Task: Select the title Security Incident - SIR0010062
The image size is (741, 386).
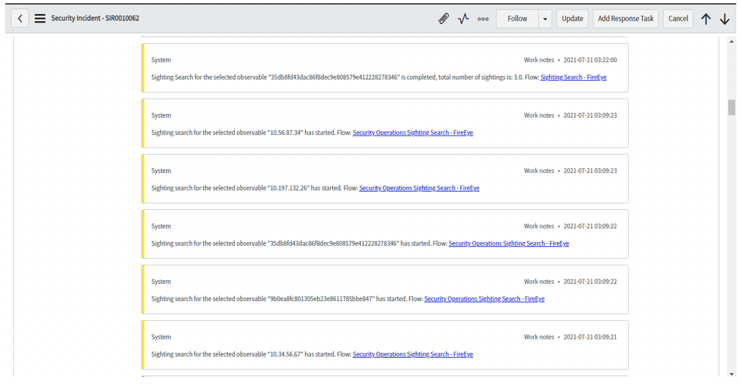Action: coord(95,18)
